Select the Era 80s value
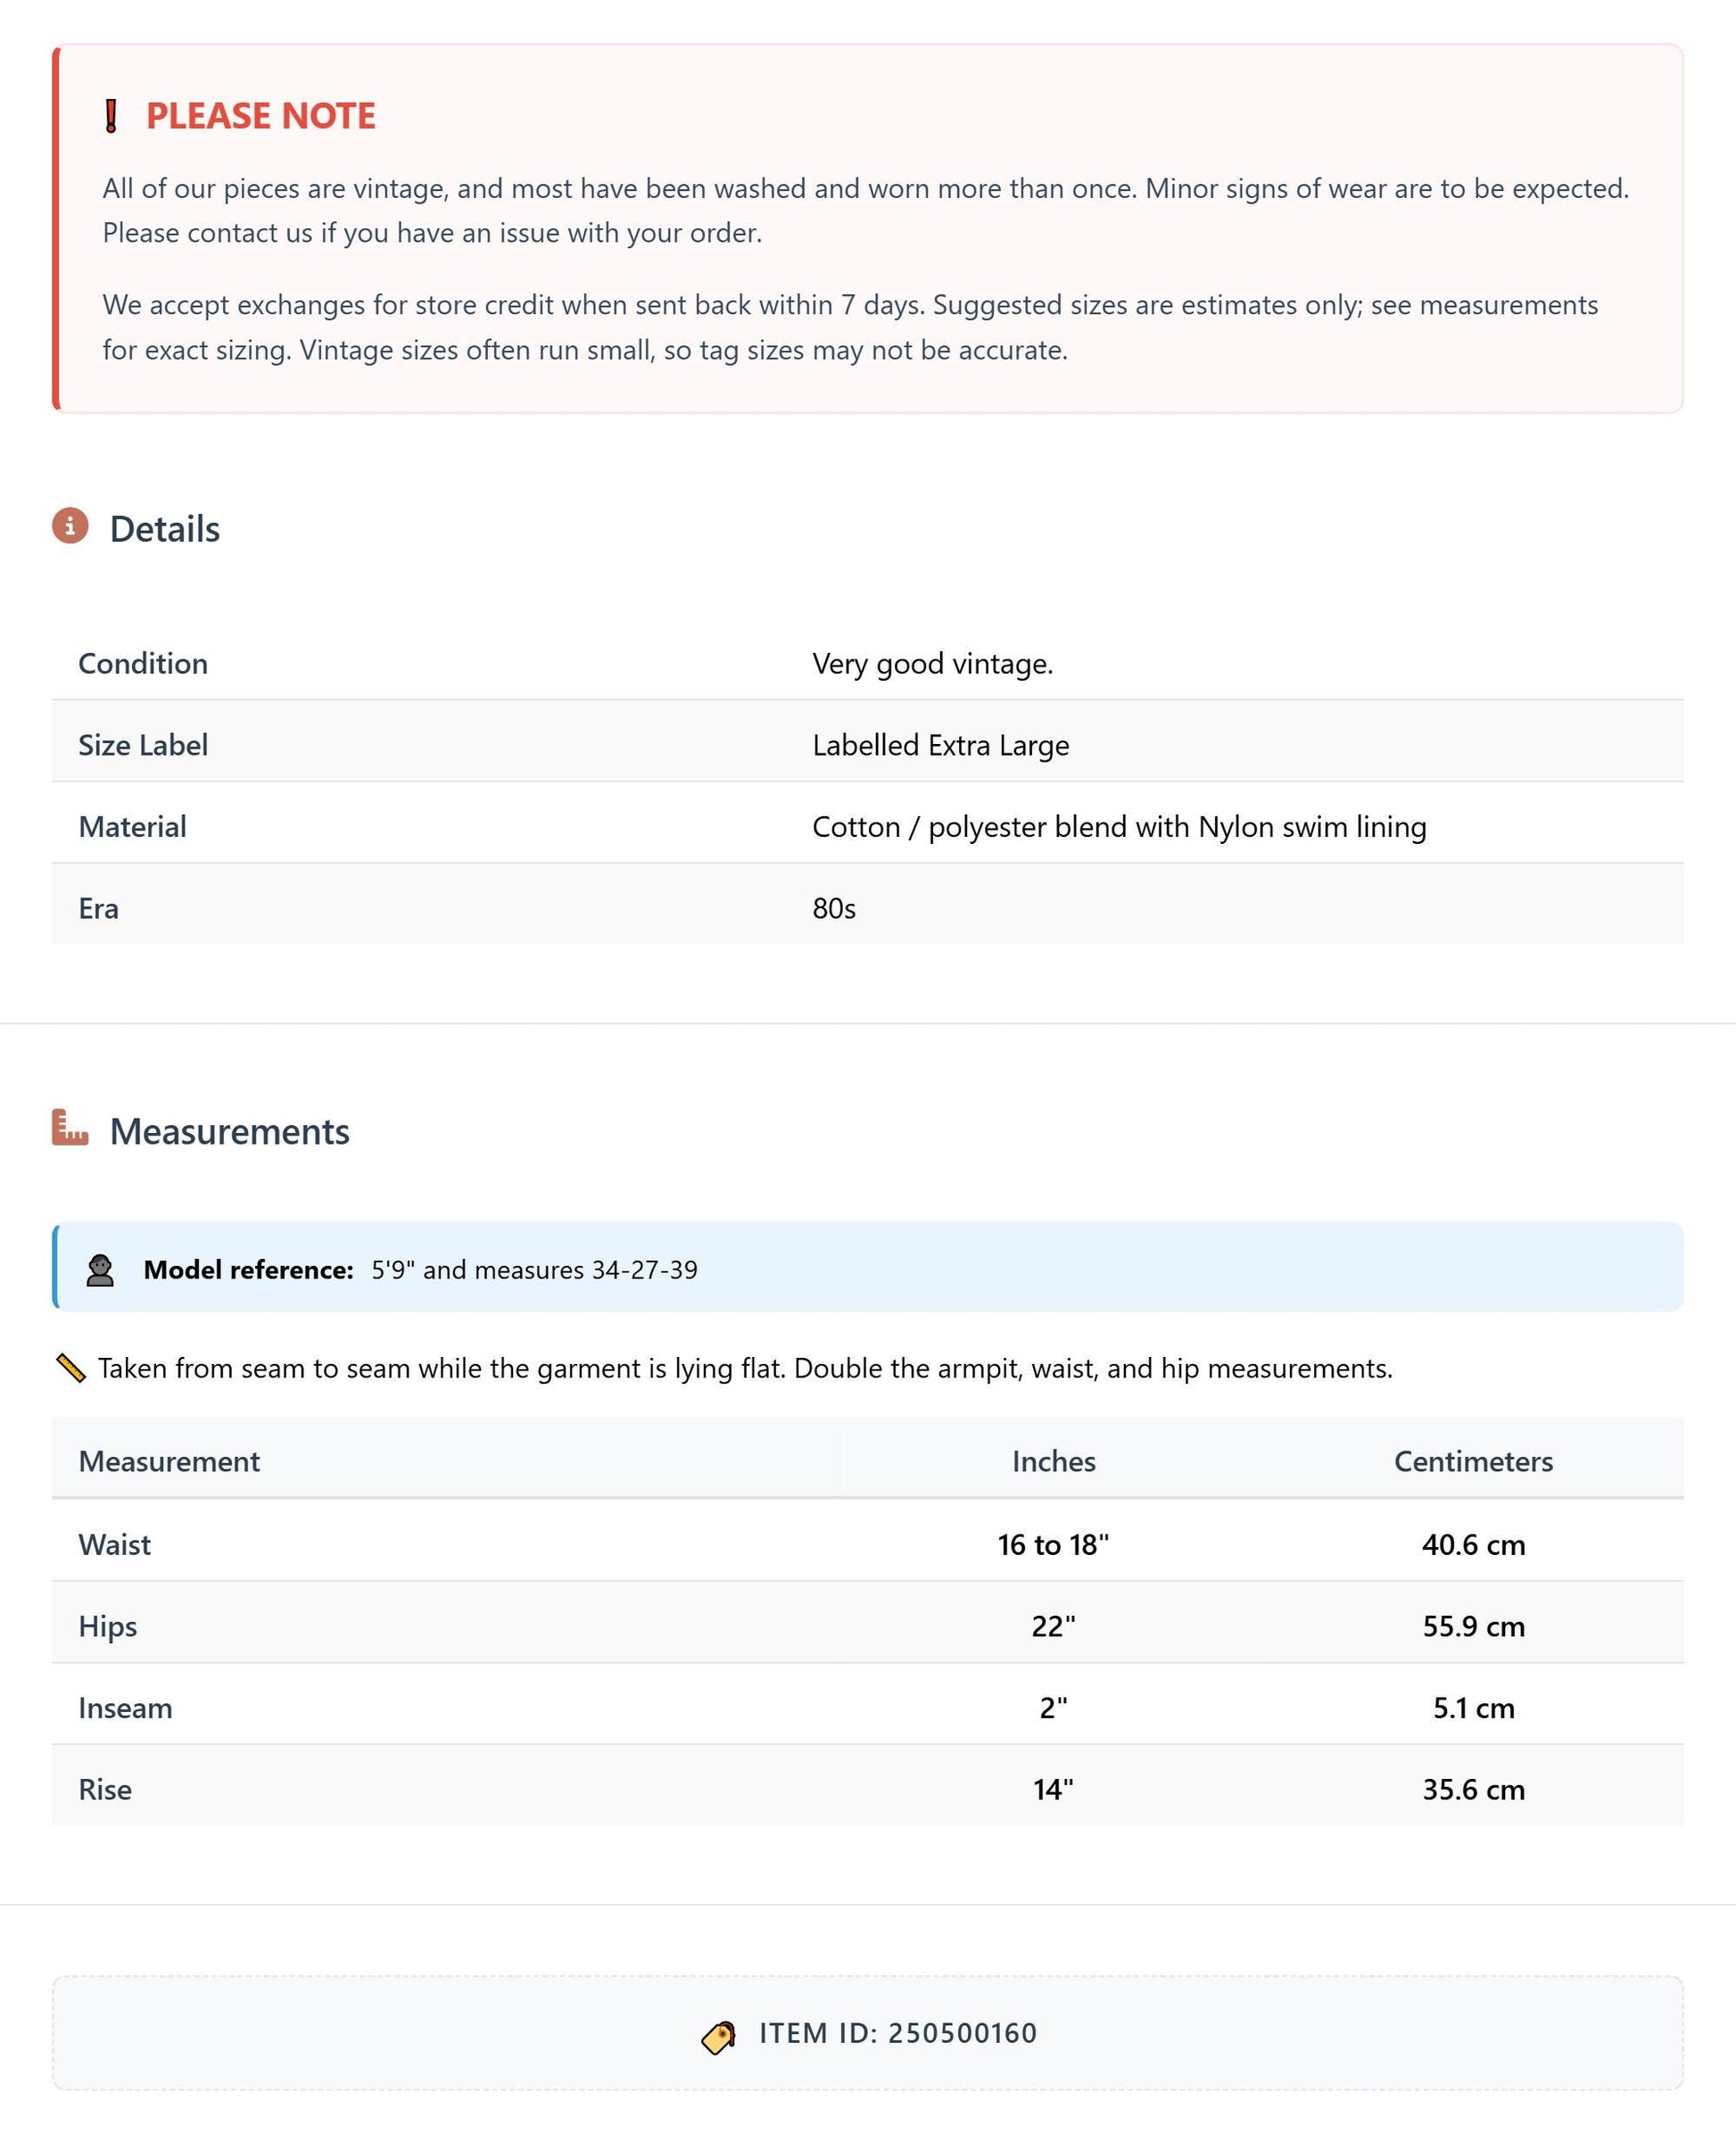The height and width of the screenshot is (2134, 1736). [x=834, y=908]
